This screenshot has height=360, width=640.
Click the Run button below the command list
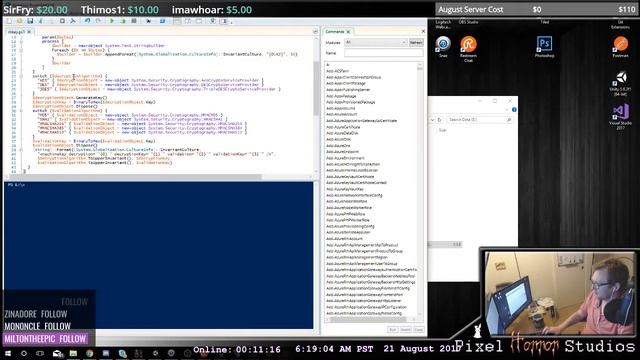tap(392, 329)
